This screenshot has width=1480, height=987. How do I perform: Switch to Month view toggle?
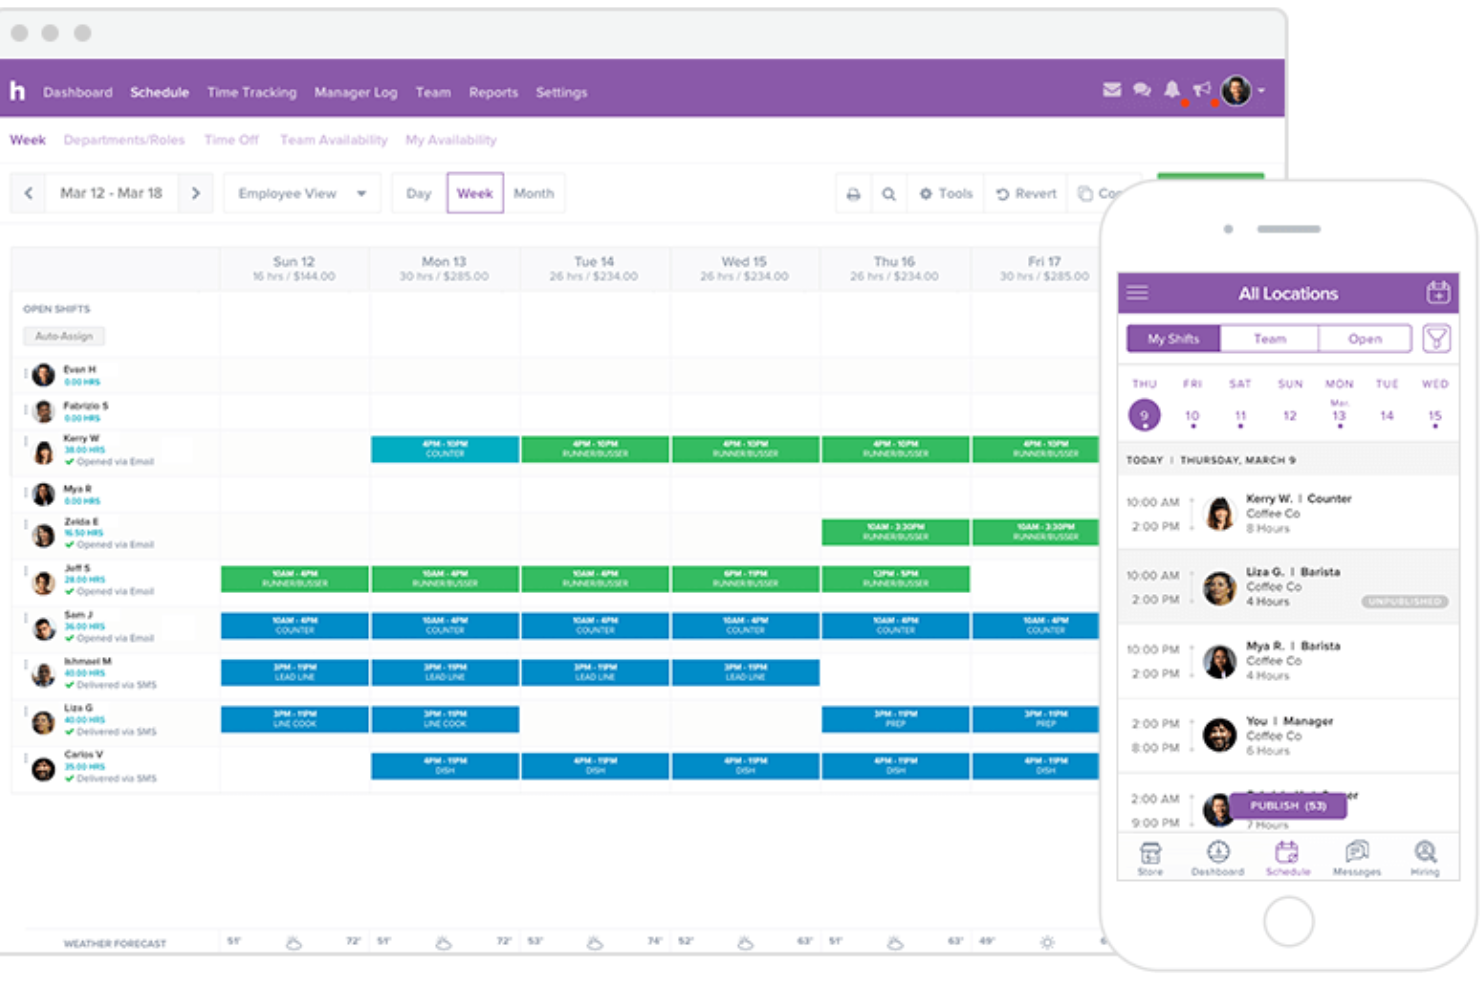point(533,194)
